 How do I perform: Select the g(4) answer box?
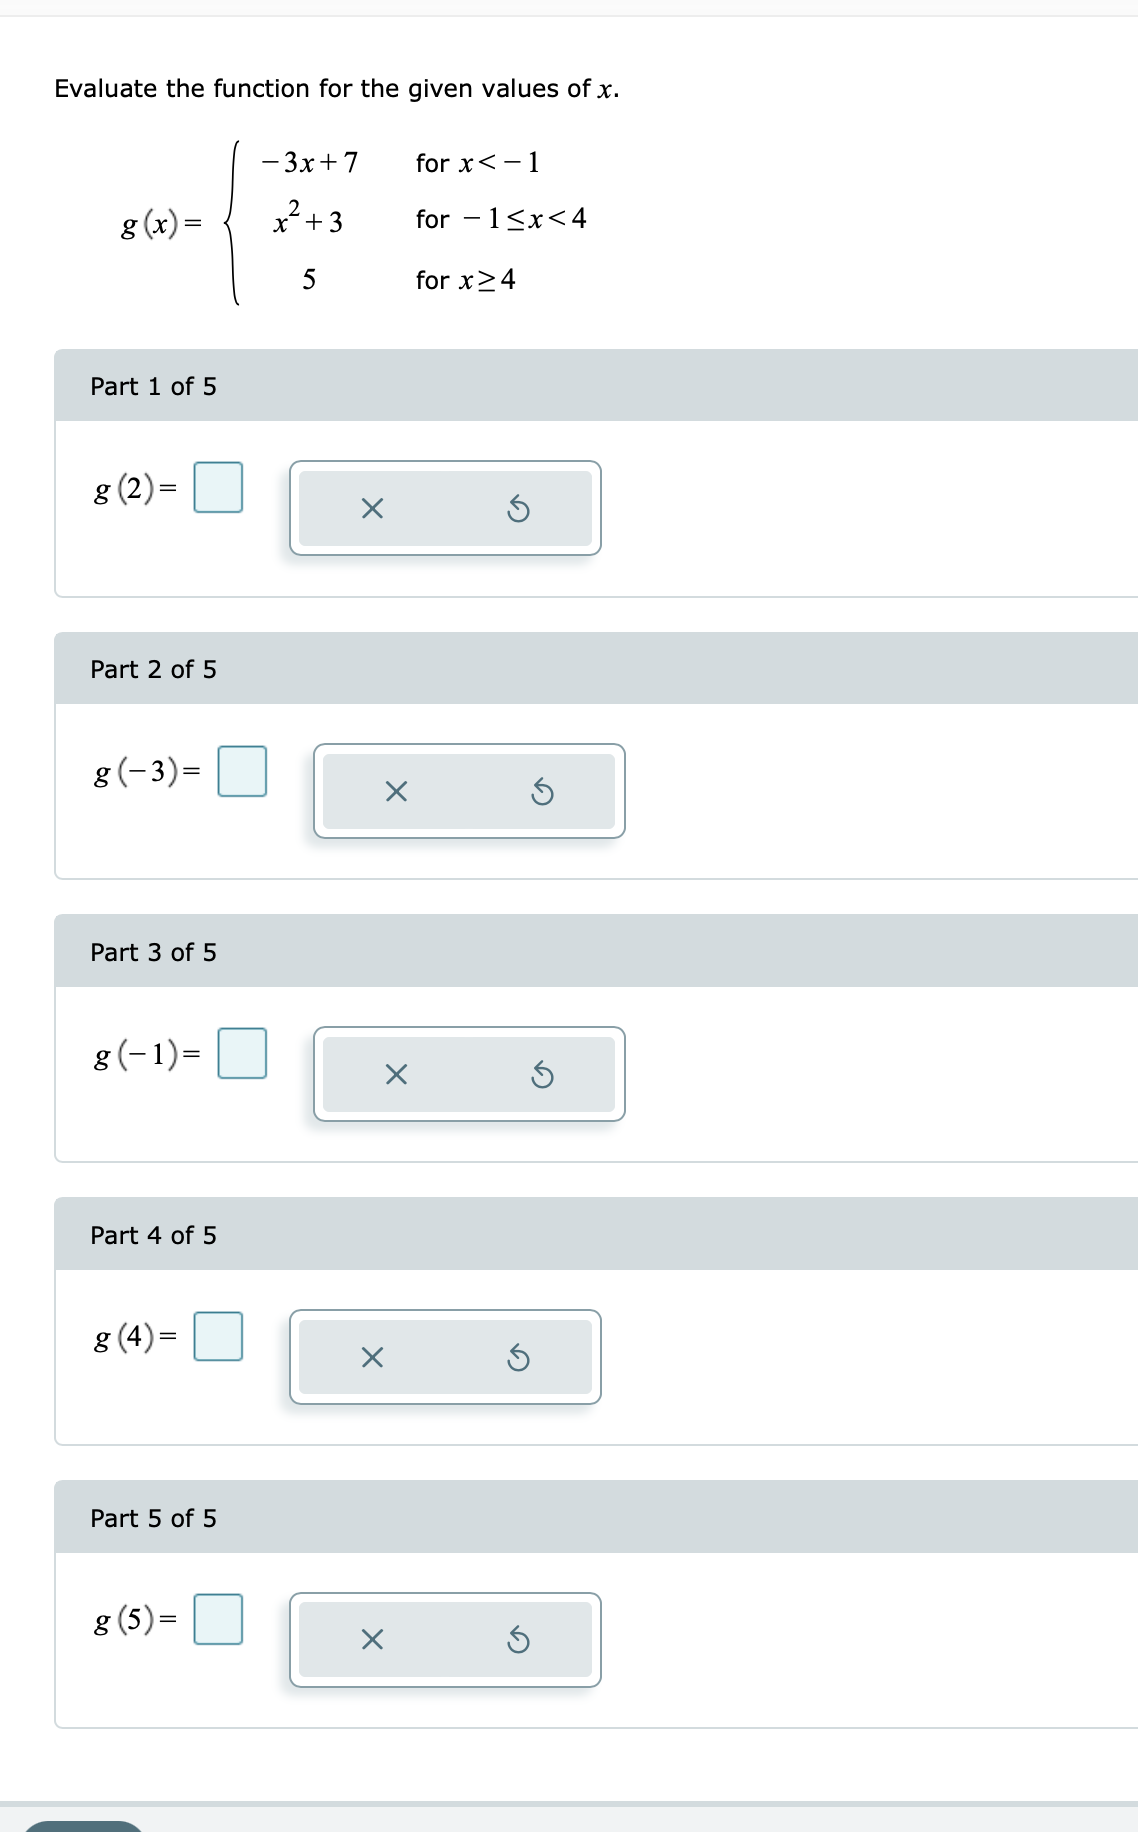point(218,1336)
